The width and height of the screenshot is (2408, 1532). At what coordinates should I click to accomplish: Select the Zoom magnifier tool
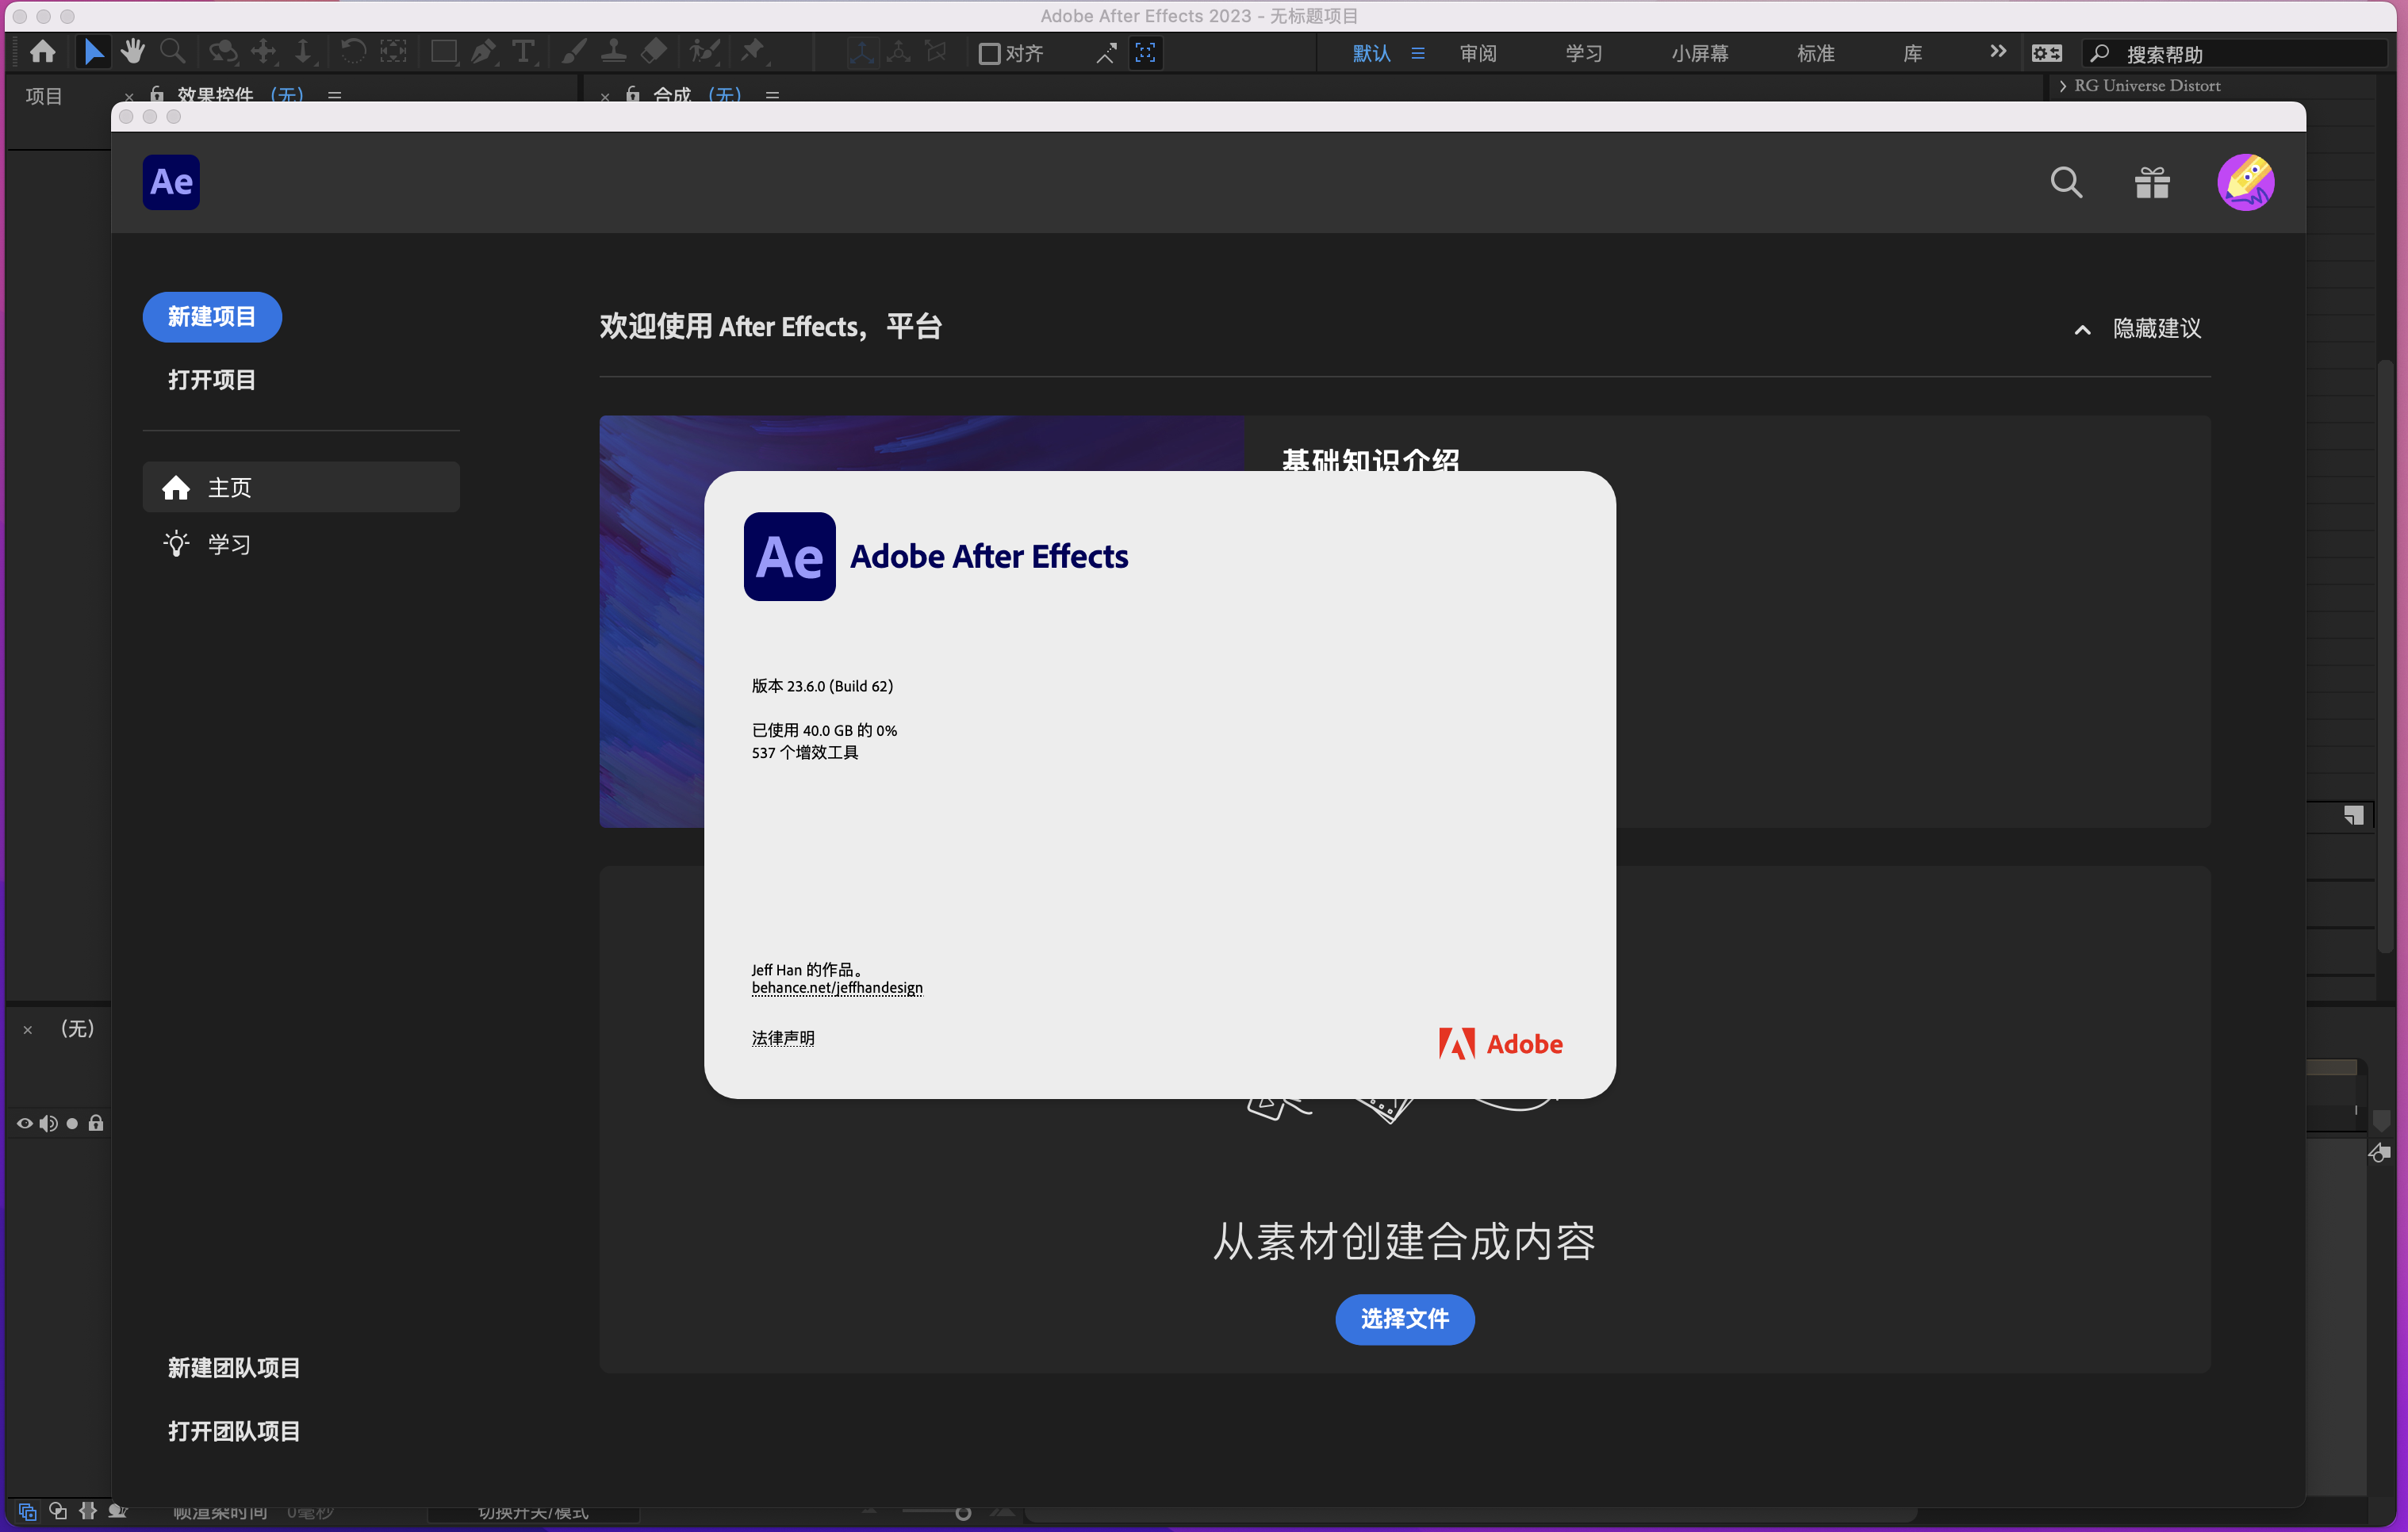173,52
